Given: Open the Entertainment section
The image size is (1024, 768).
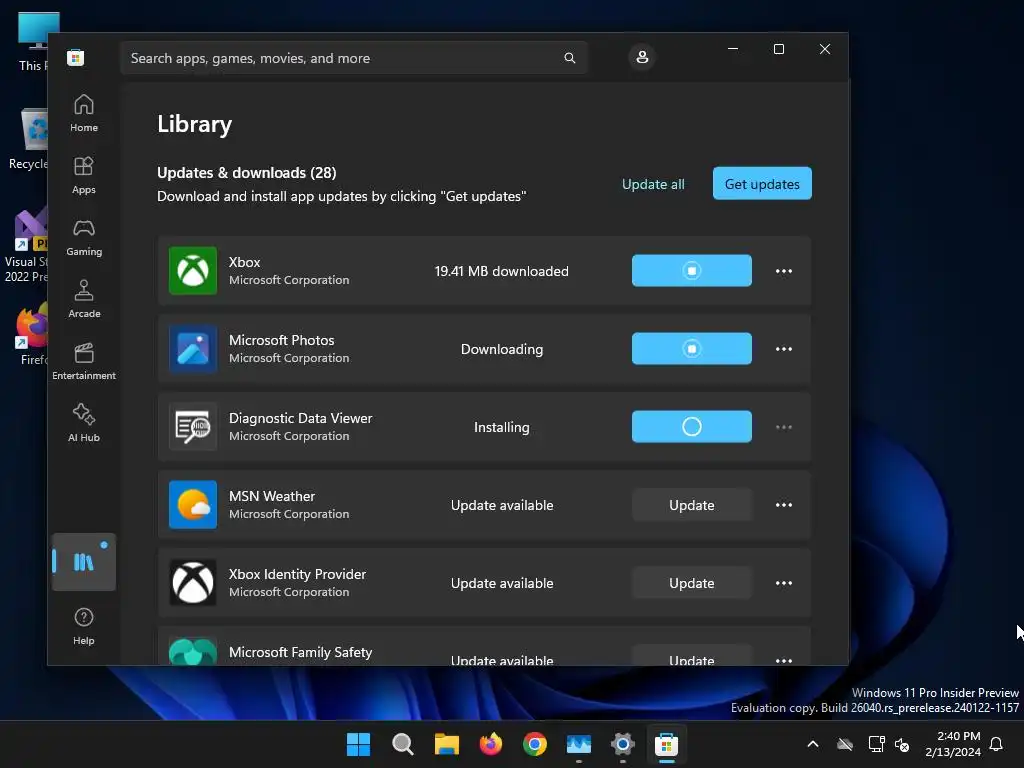Looking at the screenshot, I should click(x=84, y=362).
